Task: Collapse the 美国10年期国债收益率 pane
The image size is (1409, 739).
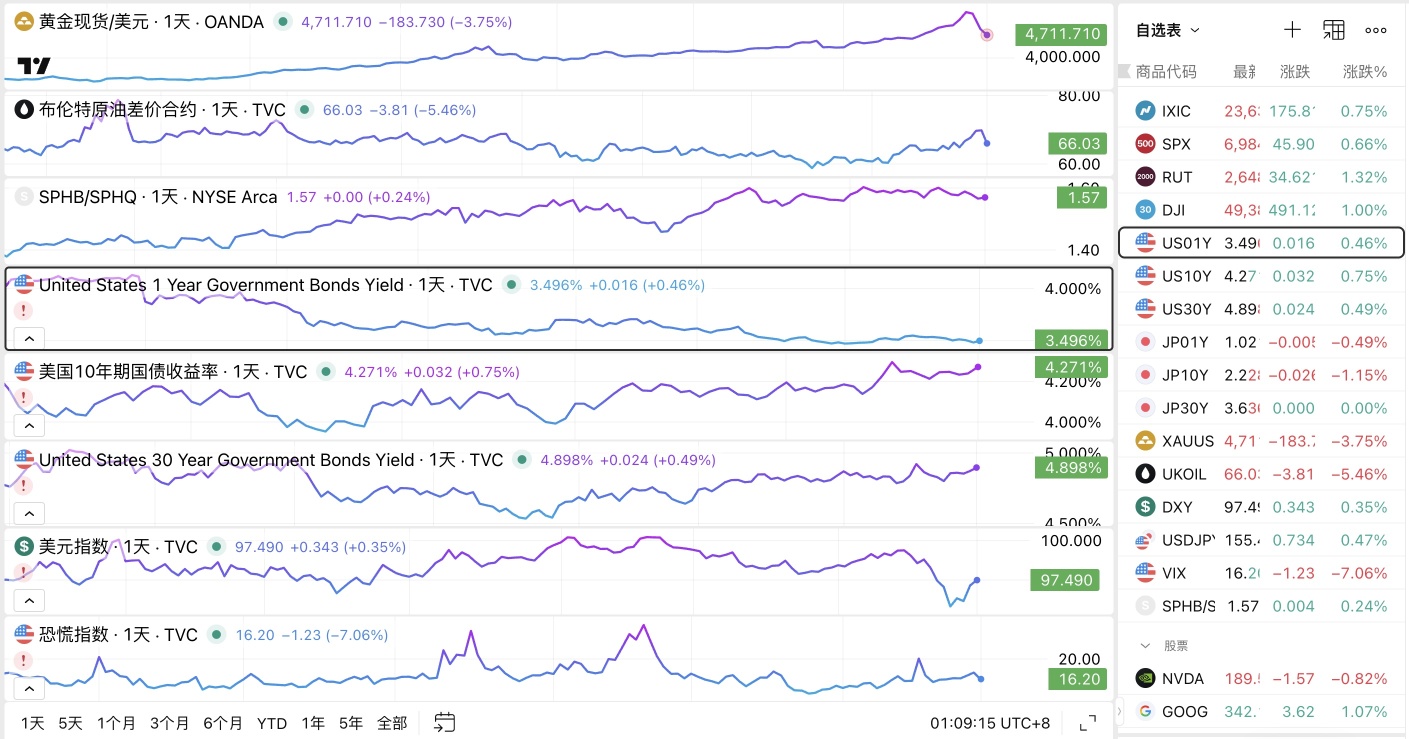Action: click(29, 425)
